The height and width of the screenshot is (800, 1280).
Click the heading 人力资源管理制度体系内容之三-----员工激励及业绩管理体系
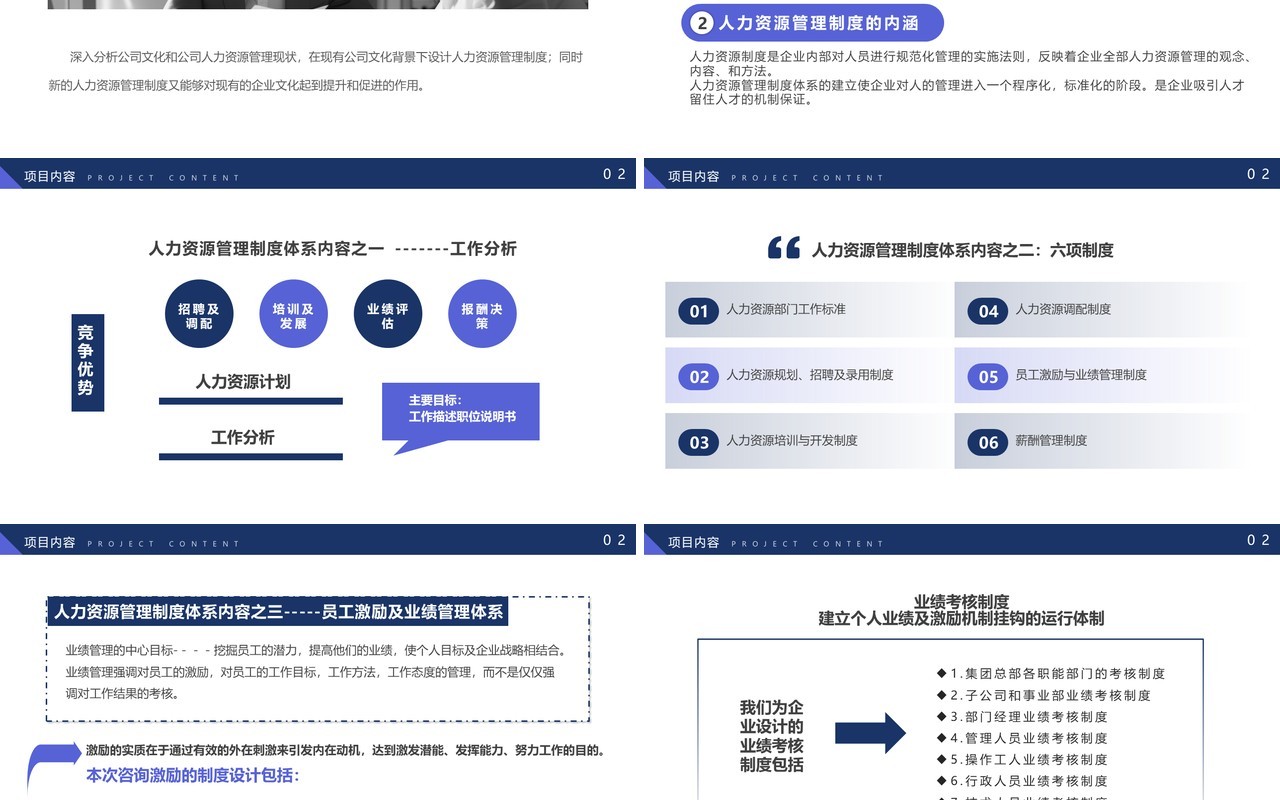pos(279,611)
